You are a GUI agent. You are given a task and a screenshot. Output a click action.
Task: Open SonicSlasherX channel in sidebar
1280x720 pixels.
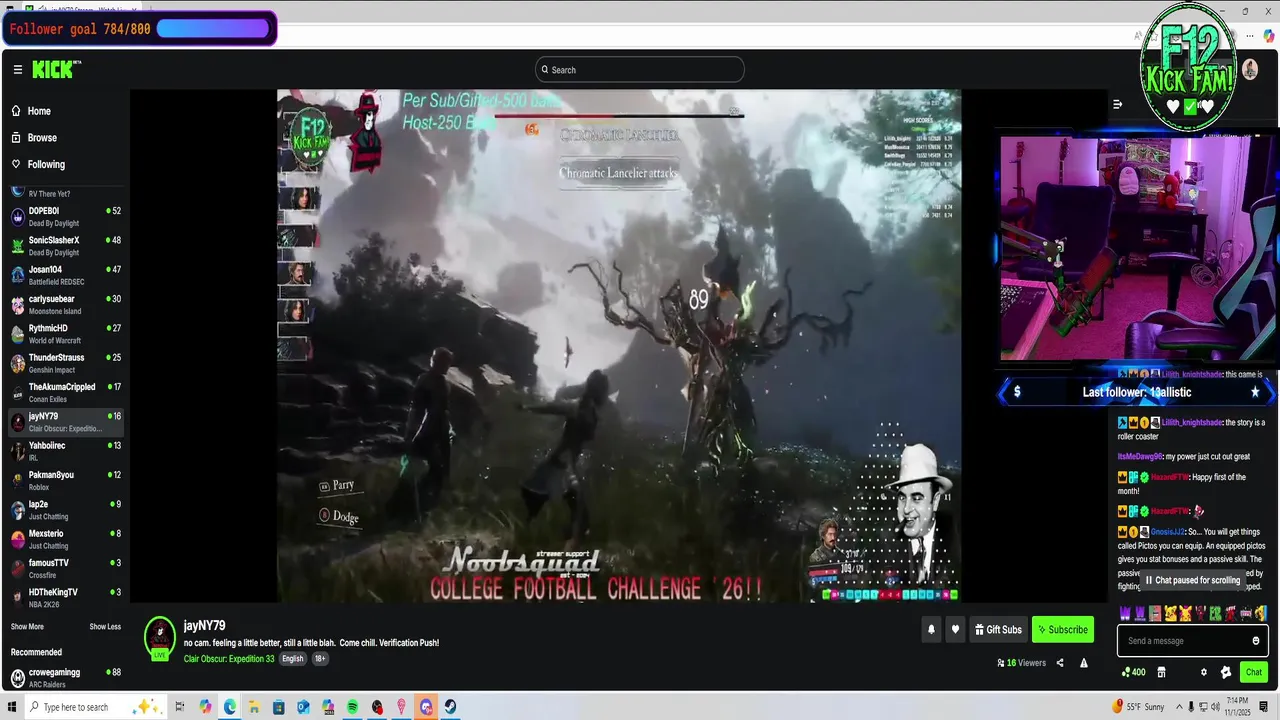[x=65, y=246]
